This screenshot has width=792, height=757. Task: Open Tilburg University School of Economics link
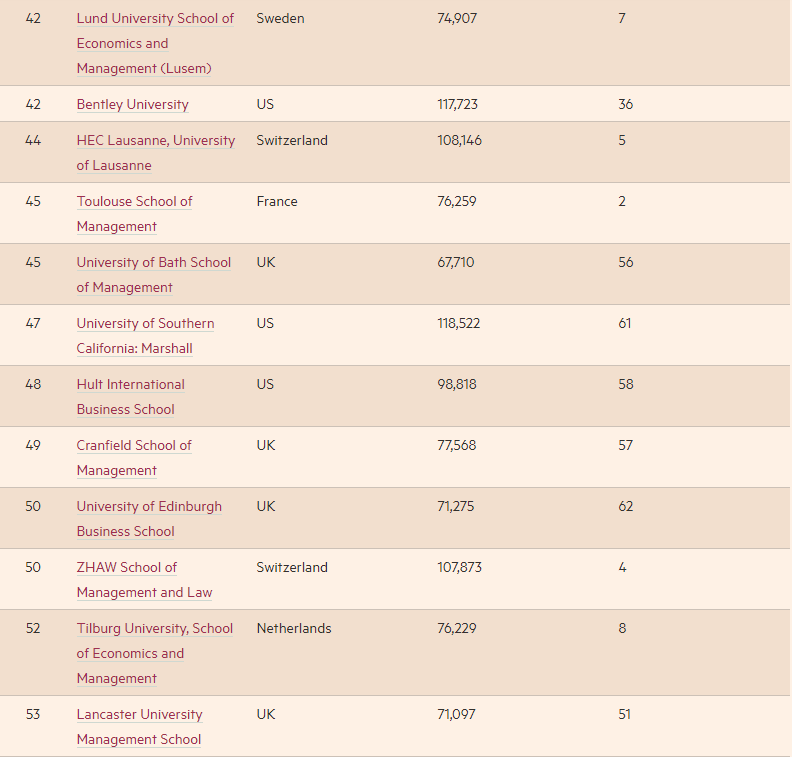(x=155, y=654)
